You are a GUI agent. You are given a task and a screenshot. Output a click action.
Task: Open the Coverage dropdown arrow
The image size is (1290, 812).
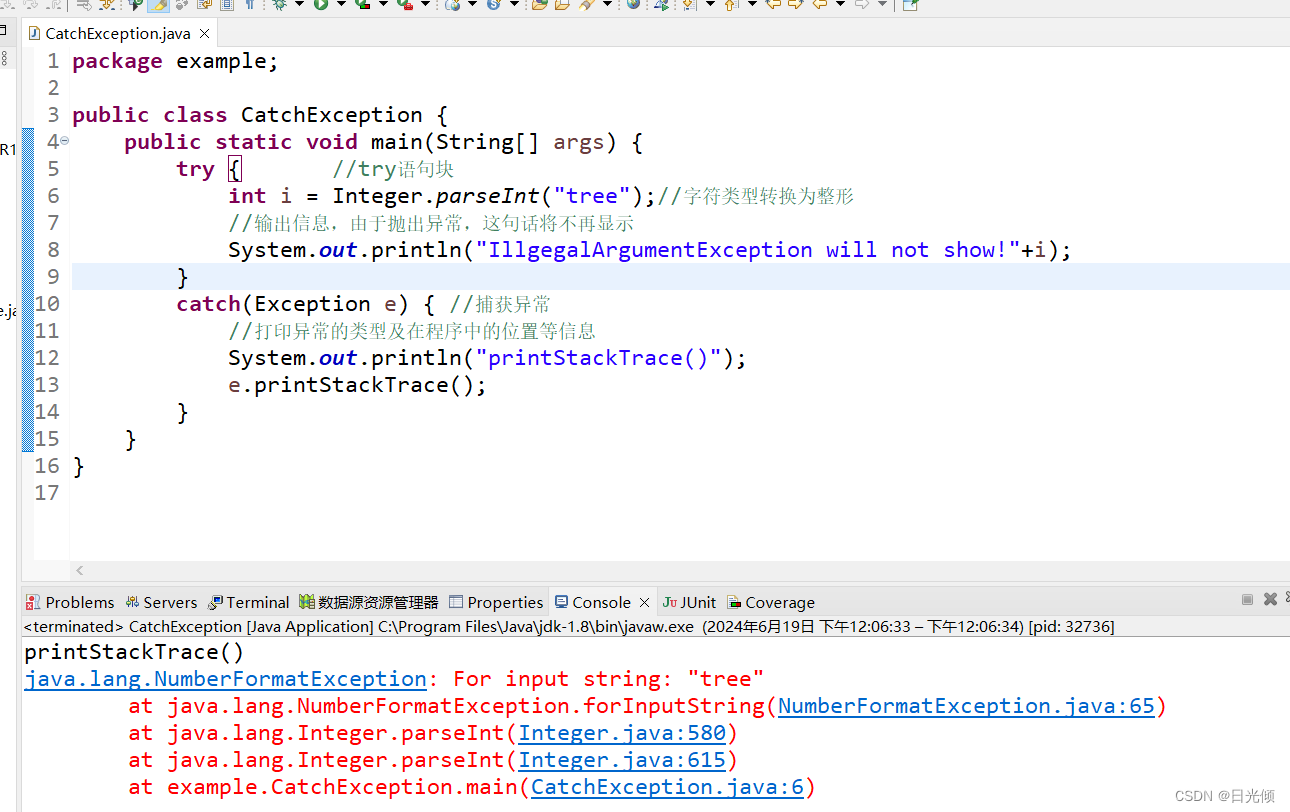coord(383,5)
